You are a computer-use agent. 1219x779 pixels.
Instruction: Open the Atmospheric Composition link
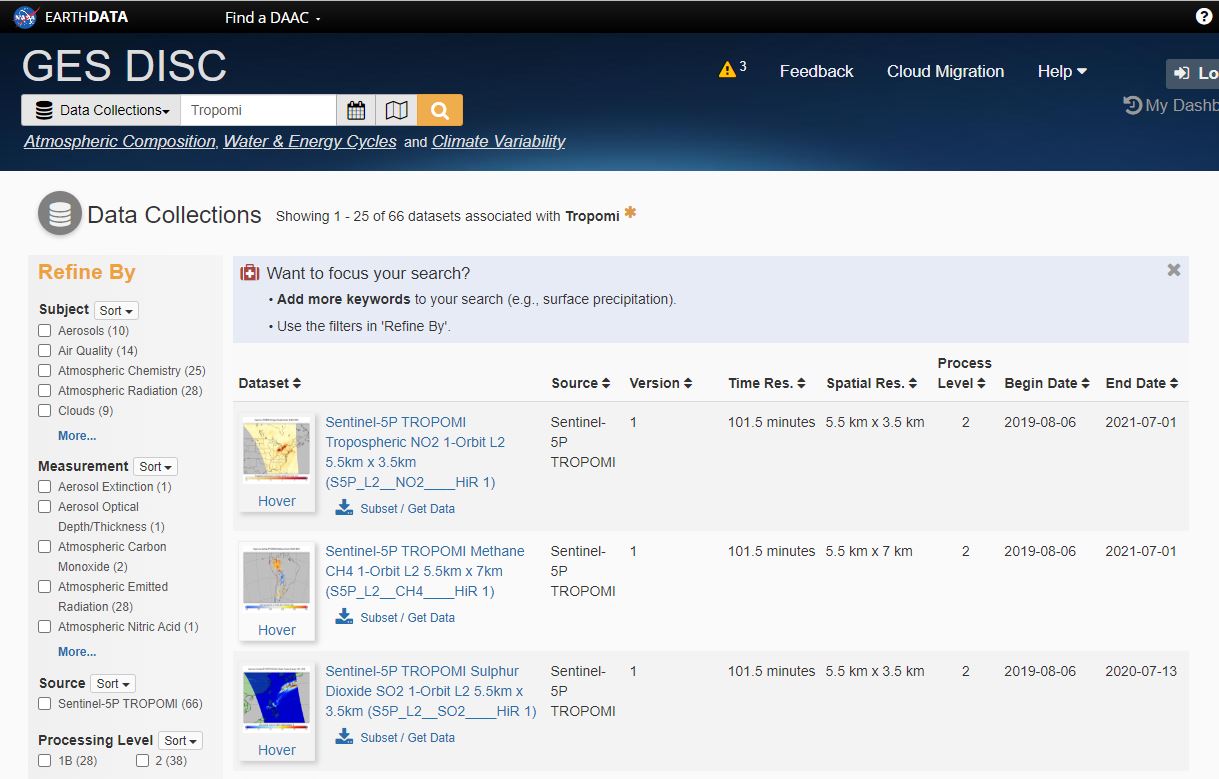120,142
